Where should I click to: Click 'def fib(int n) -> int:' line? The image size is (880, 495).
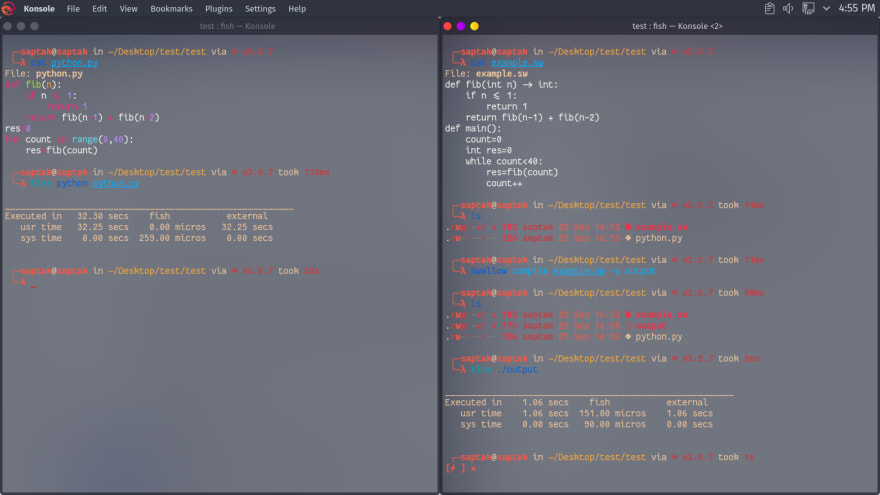tap(501, 85)
